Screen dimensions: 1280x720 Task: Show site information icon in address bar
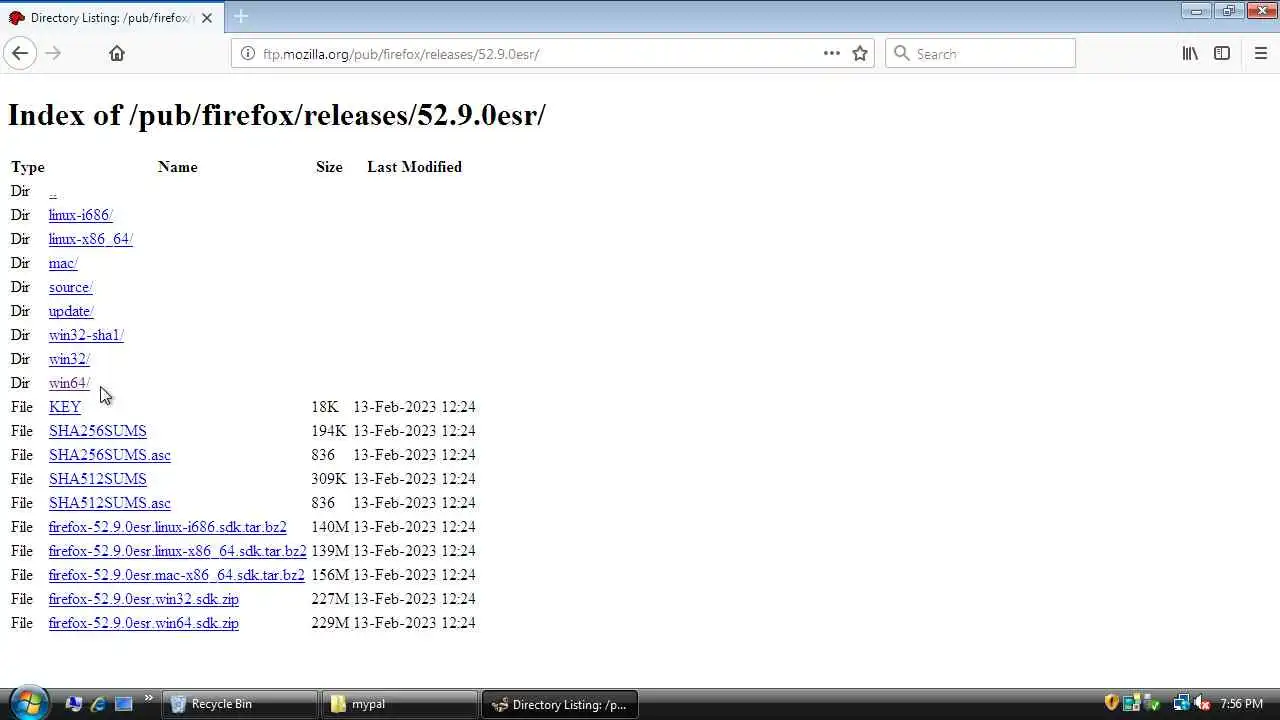pyautogui.click(x=248, y=54)
